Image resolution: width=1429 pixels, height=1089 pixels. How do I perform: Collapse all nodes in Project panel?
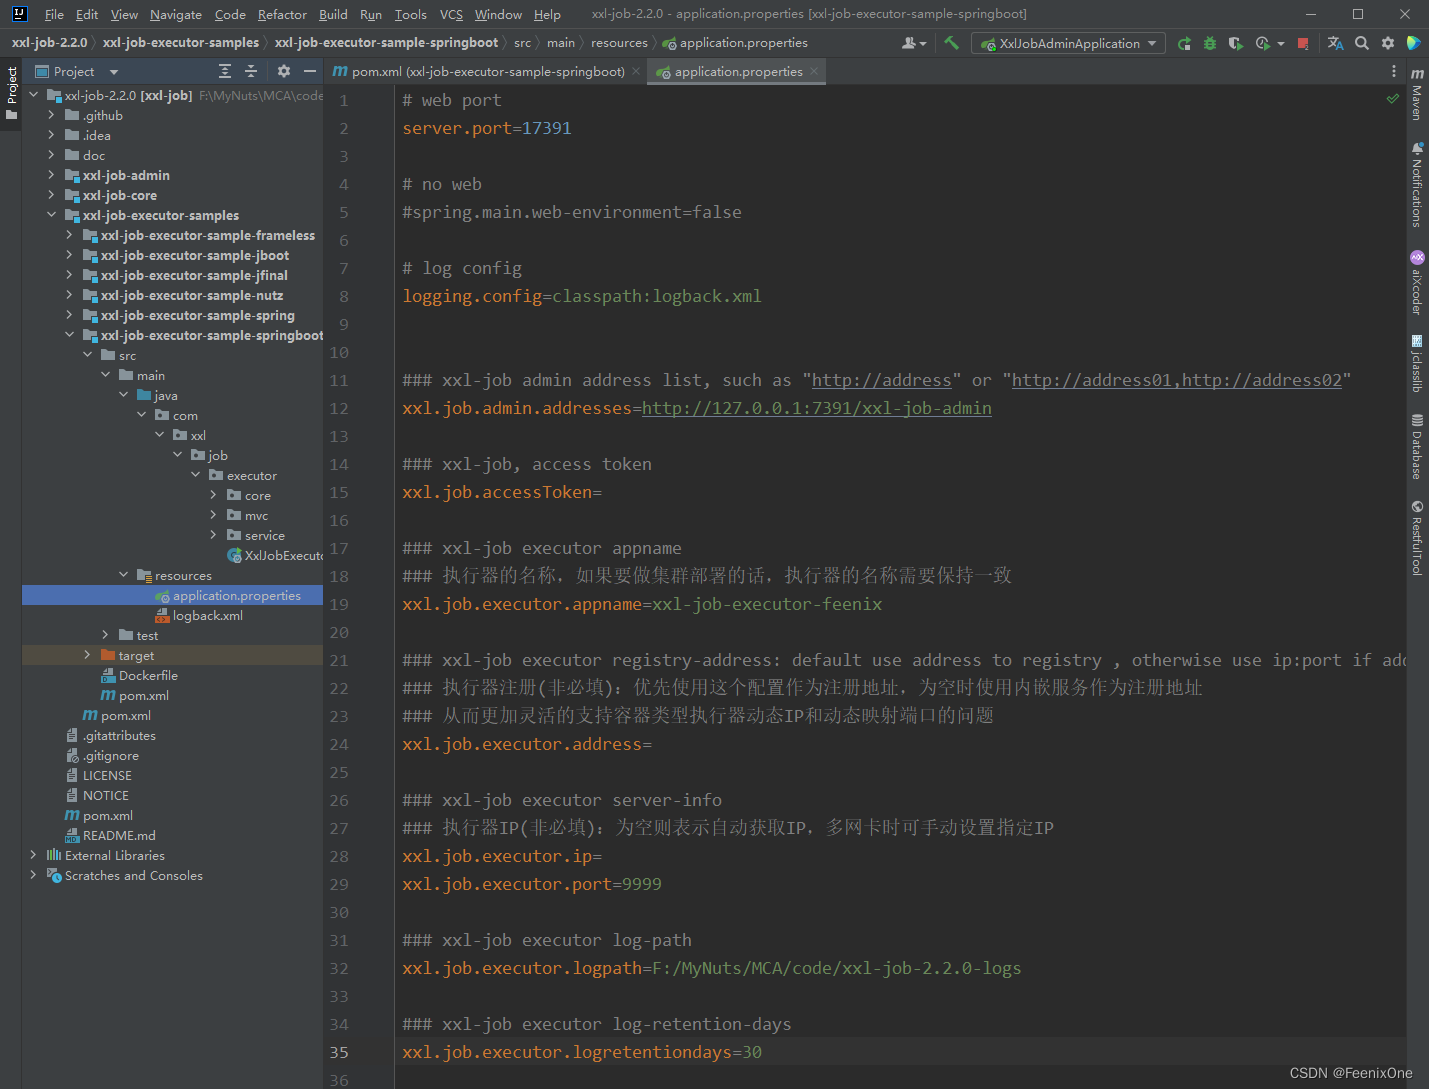[251, 71]
